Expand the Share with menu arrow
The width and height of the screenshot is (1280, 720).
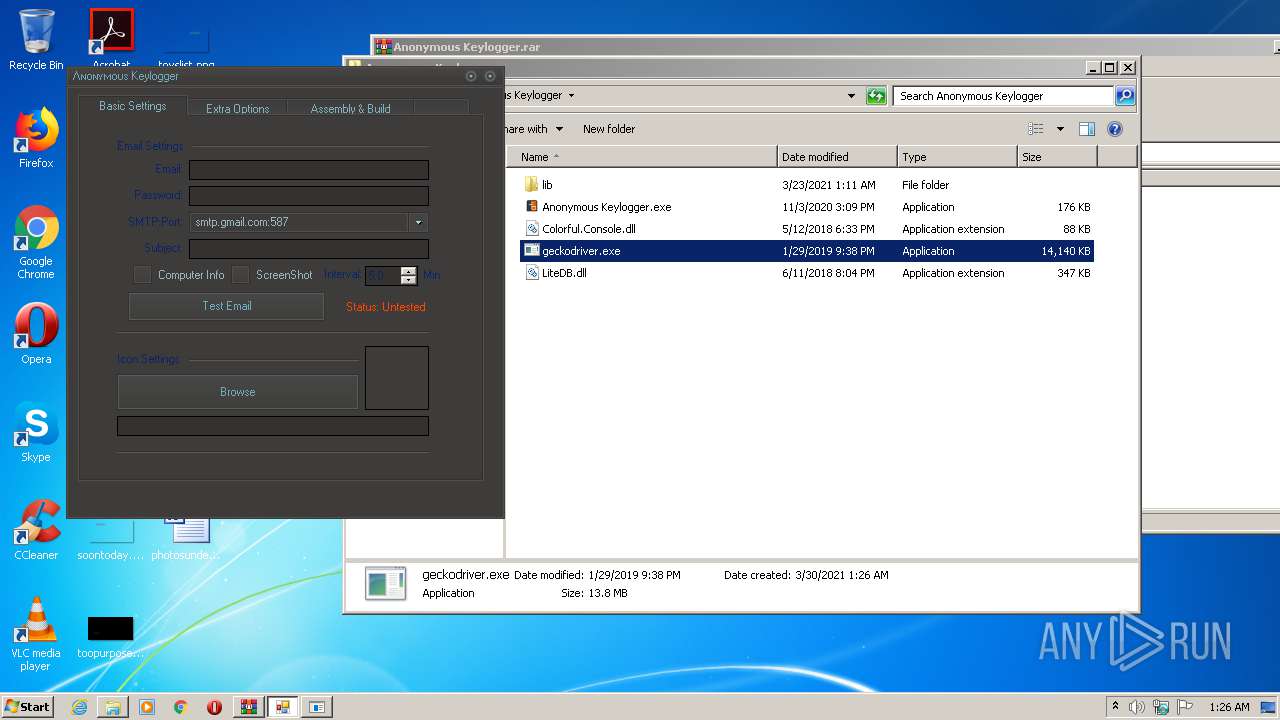point(559,129)
